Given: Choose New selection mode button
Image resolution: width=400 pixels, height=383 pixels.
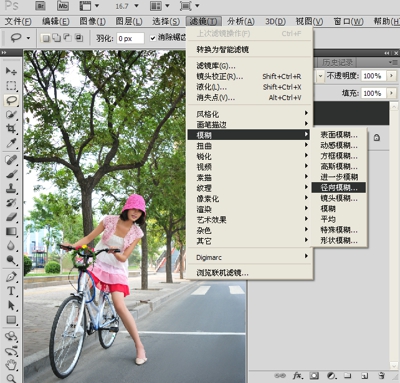Looking at the screenshot, I should click(46, 38).
